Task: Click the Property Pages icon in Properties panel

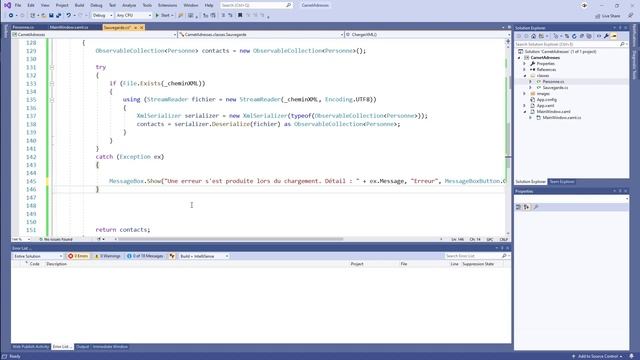Action: 536,207
